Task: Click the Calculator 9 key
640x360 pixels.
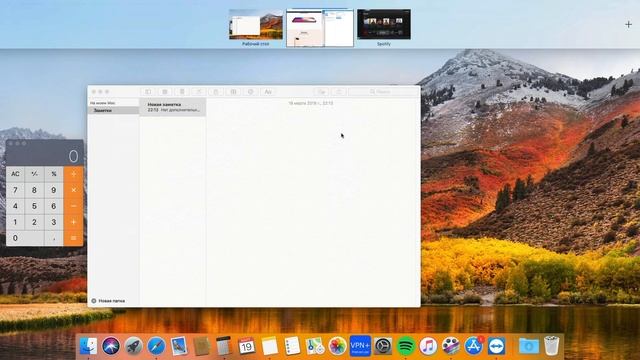Action: click(53, 190)
